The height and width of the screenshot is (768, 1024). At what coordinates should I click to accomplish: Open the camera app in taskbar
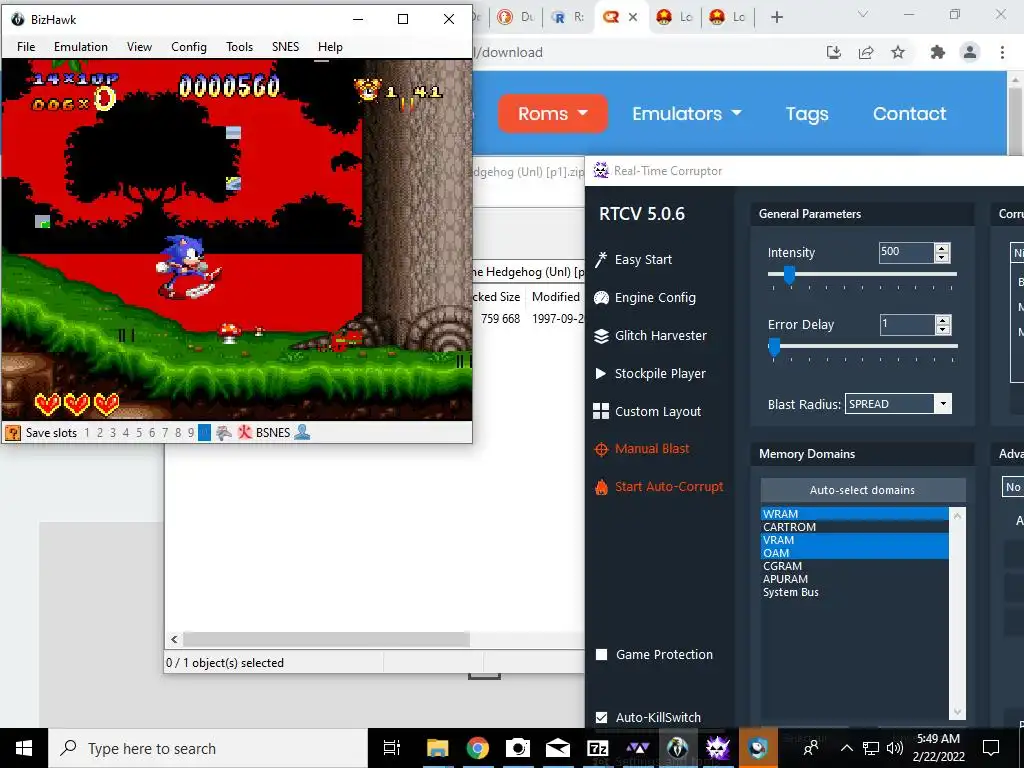[x=518, y=748]
